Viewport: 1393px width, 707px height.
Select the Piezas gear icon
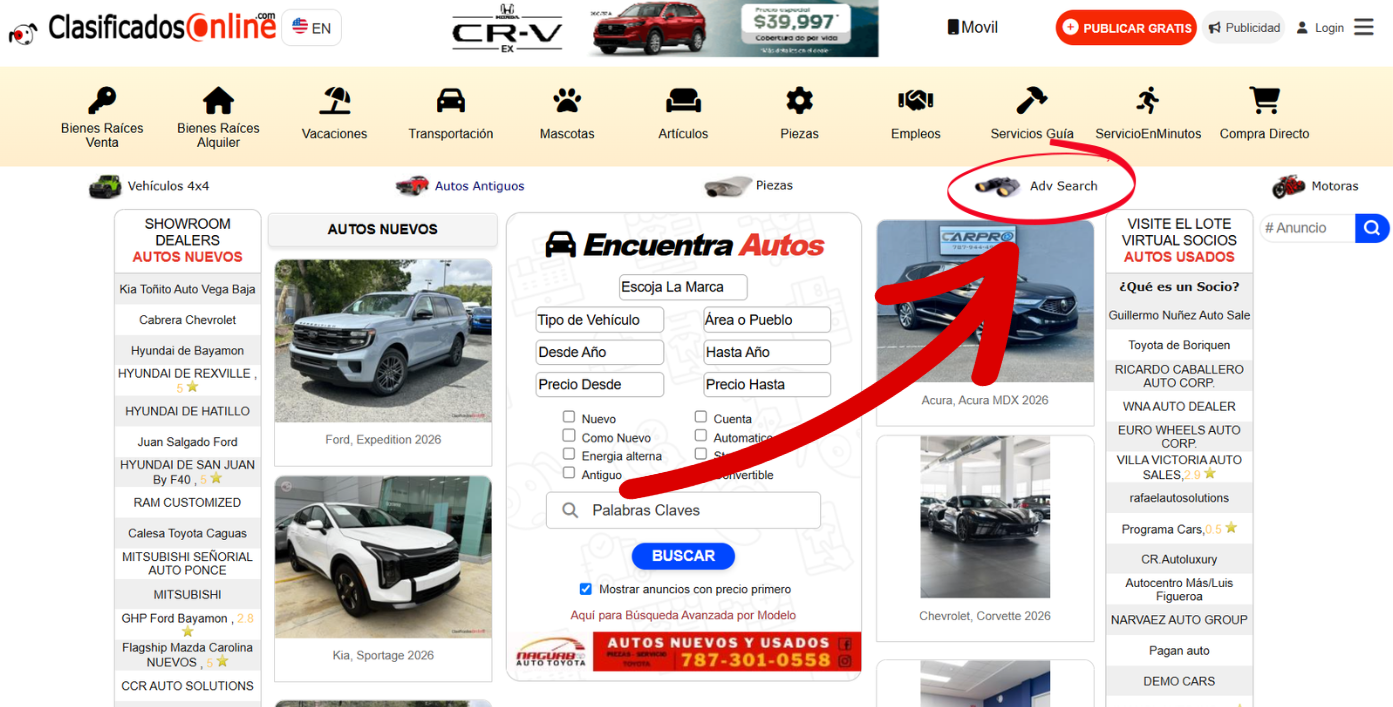[x=799, y=100]
